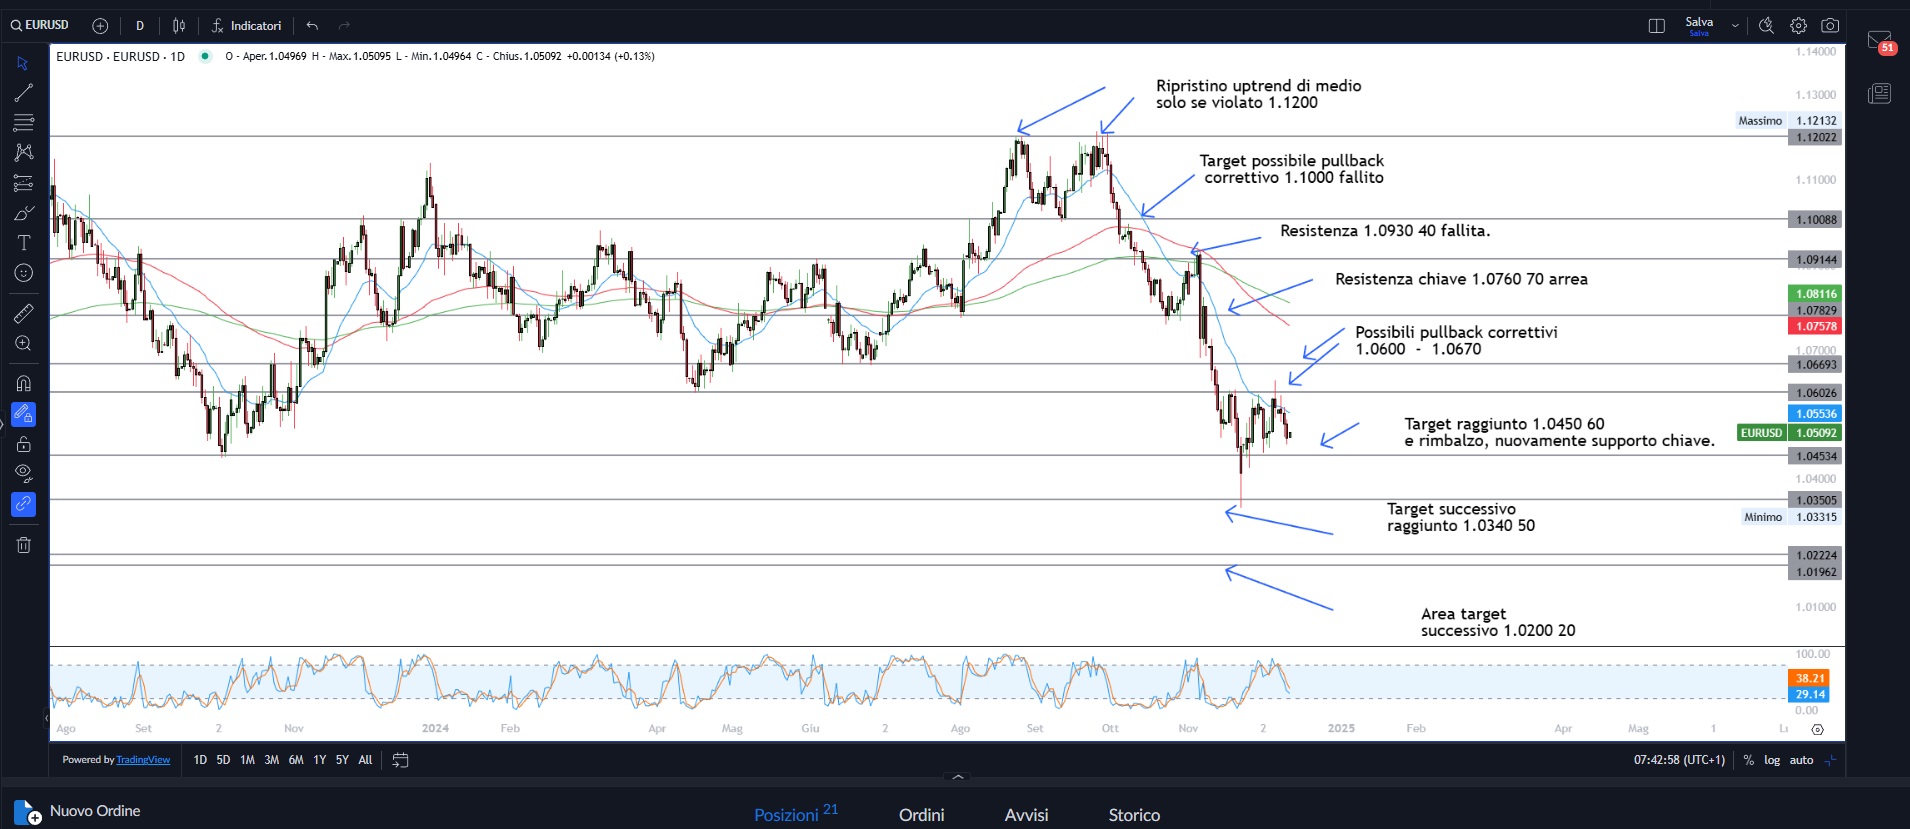1910x829 pixels.
Task: Open the mail inbox with 51 badge
Action: 1879,41
